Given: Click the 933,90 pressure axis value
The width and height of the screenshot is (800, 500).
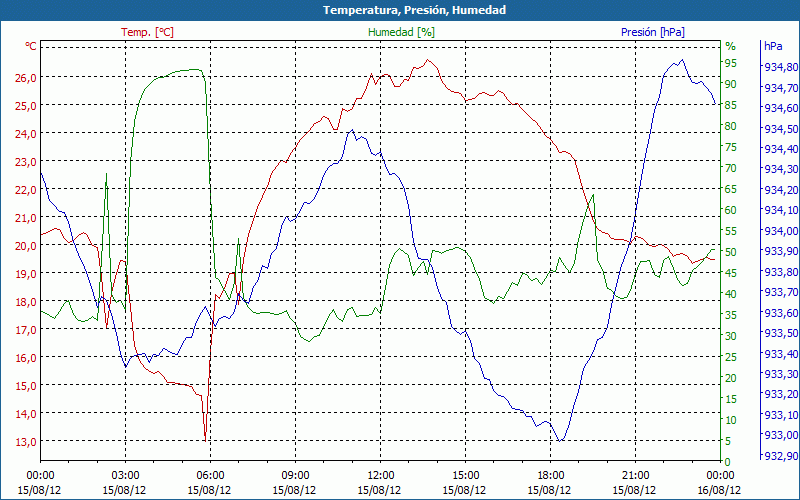Looking at the screenshot, I should coord(781,252).
